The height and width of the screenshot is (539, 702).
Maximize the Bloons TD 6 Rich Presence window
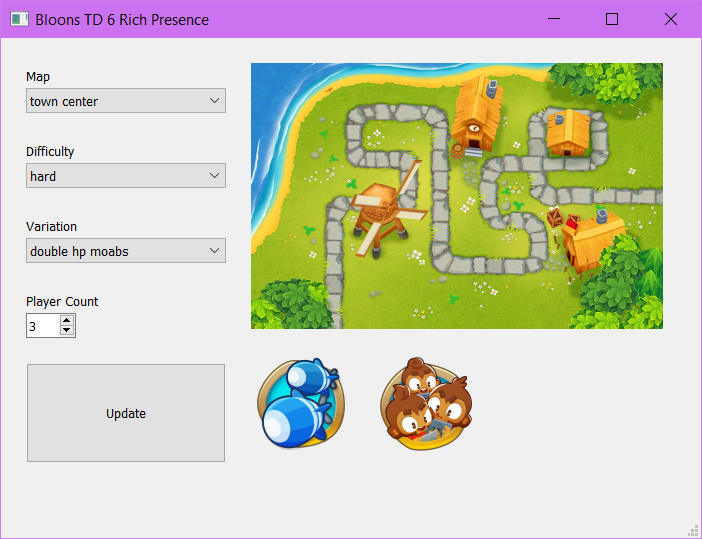click(x=612, y=19)
